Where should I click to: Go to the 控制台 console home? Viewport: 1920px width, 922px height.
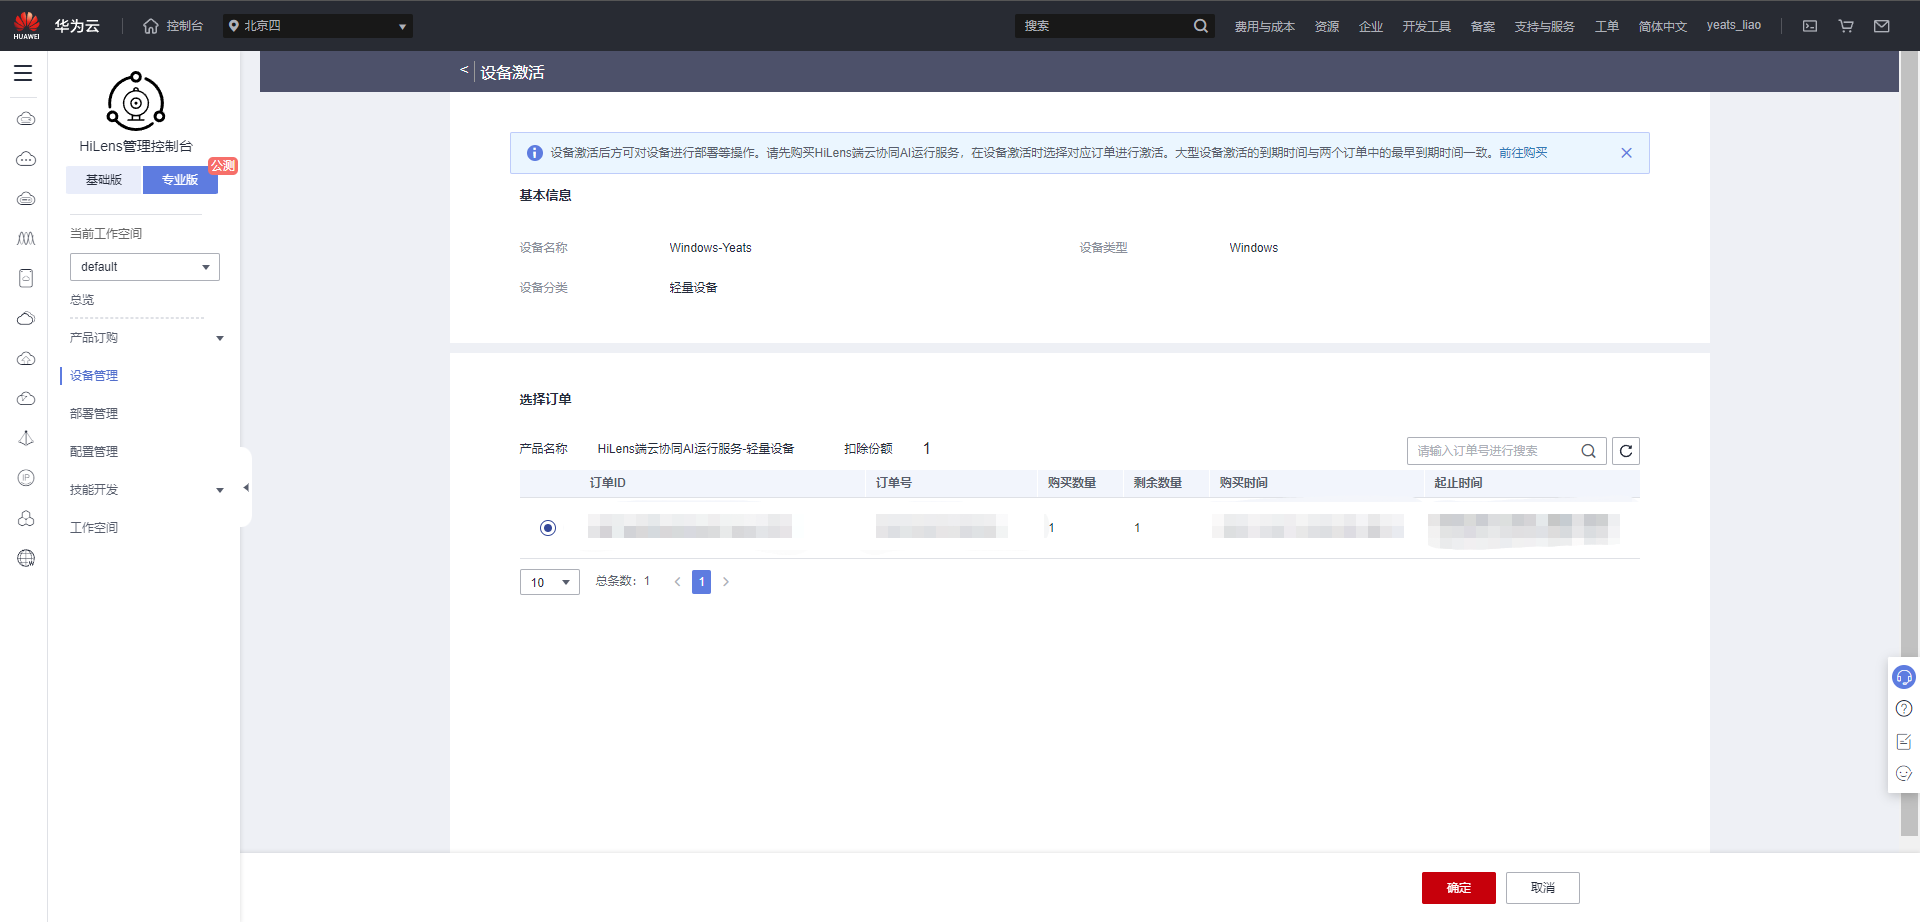pos(173,26)
